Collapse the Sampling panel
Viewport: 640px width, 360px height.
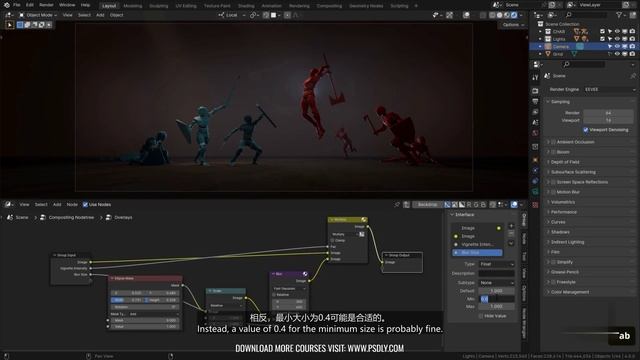(x=560, y=102)
